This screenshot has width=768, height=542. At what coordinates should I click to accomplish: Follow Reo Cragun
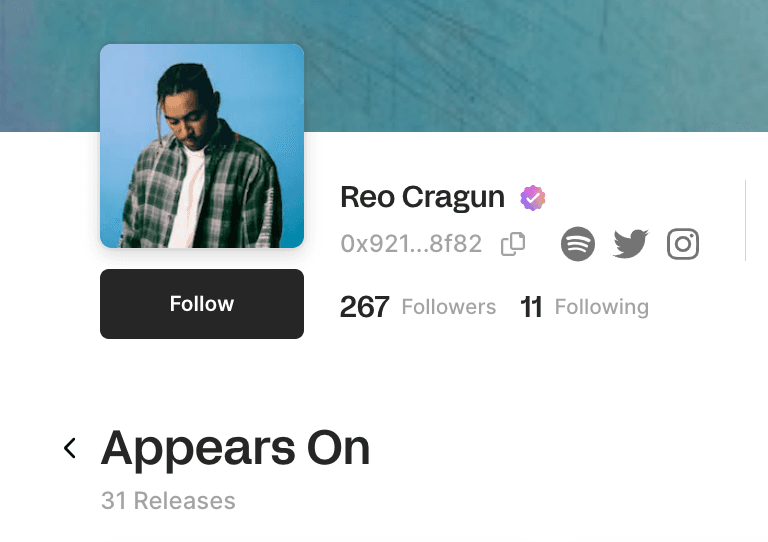click(202, 304)
